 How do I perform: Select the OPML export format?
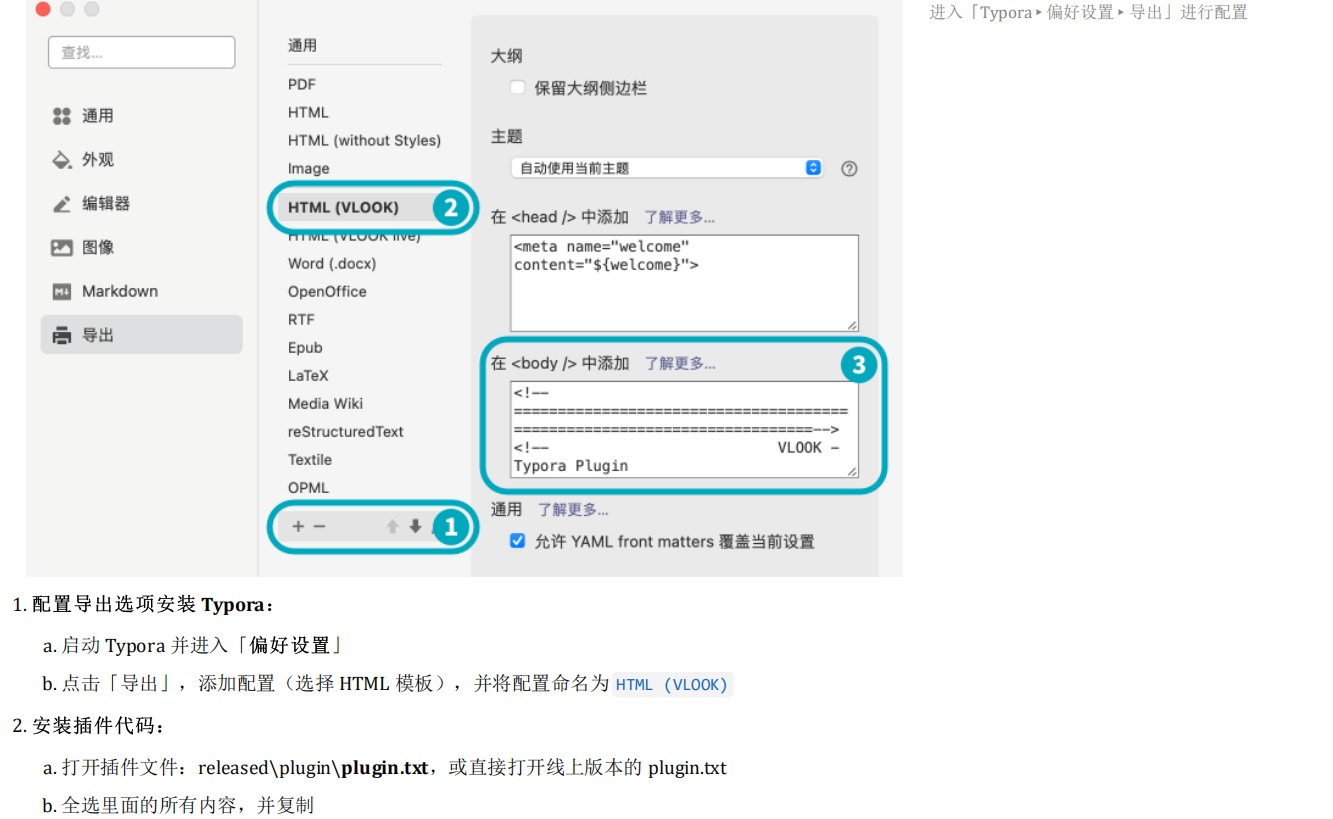308,487
